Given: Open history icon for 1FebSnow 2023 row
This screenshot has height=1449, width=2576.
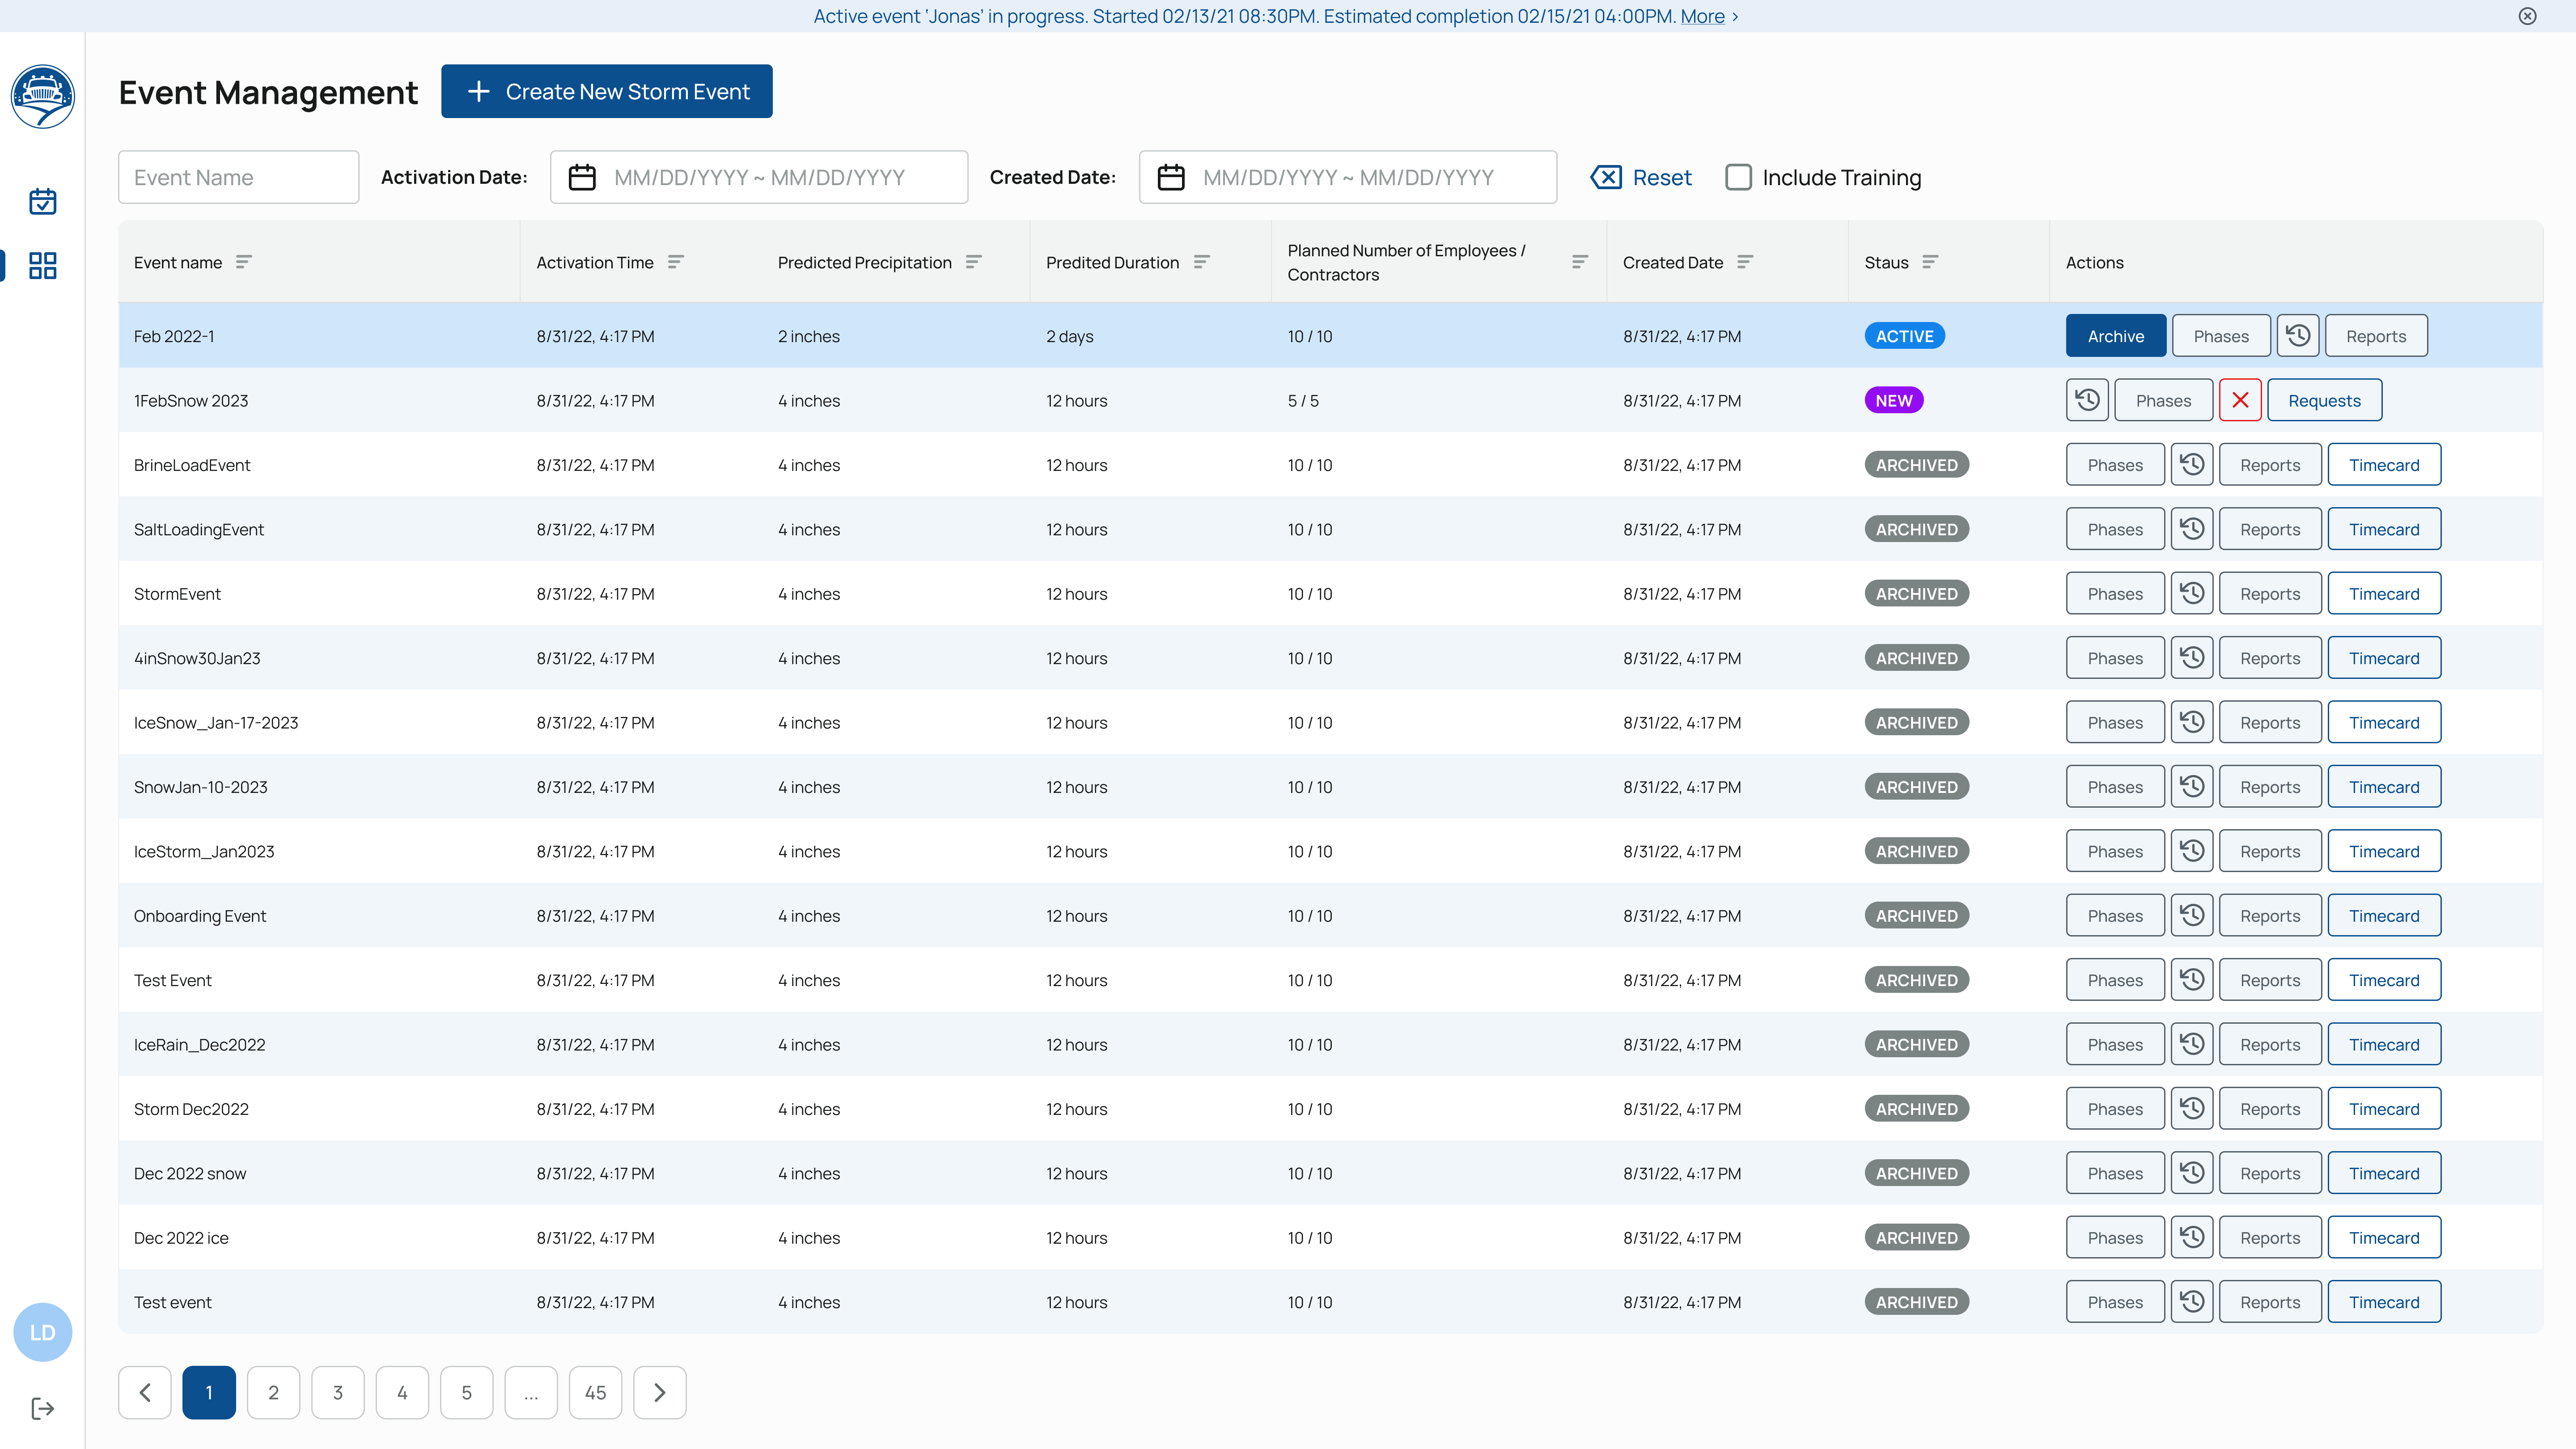Looking at the screenshot, I should [x=2087, y=400].
